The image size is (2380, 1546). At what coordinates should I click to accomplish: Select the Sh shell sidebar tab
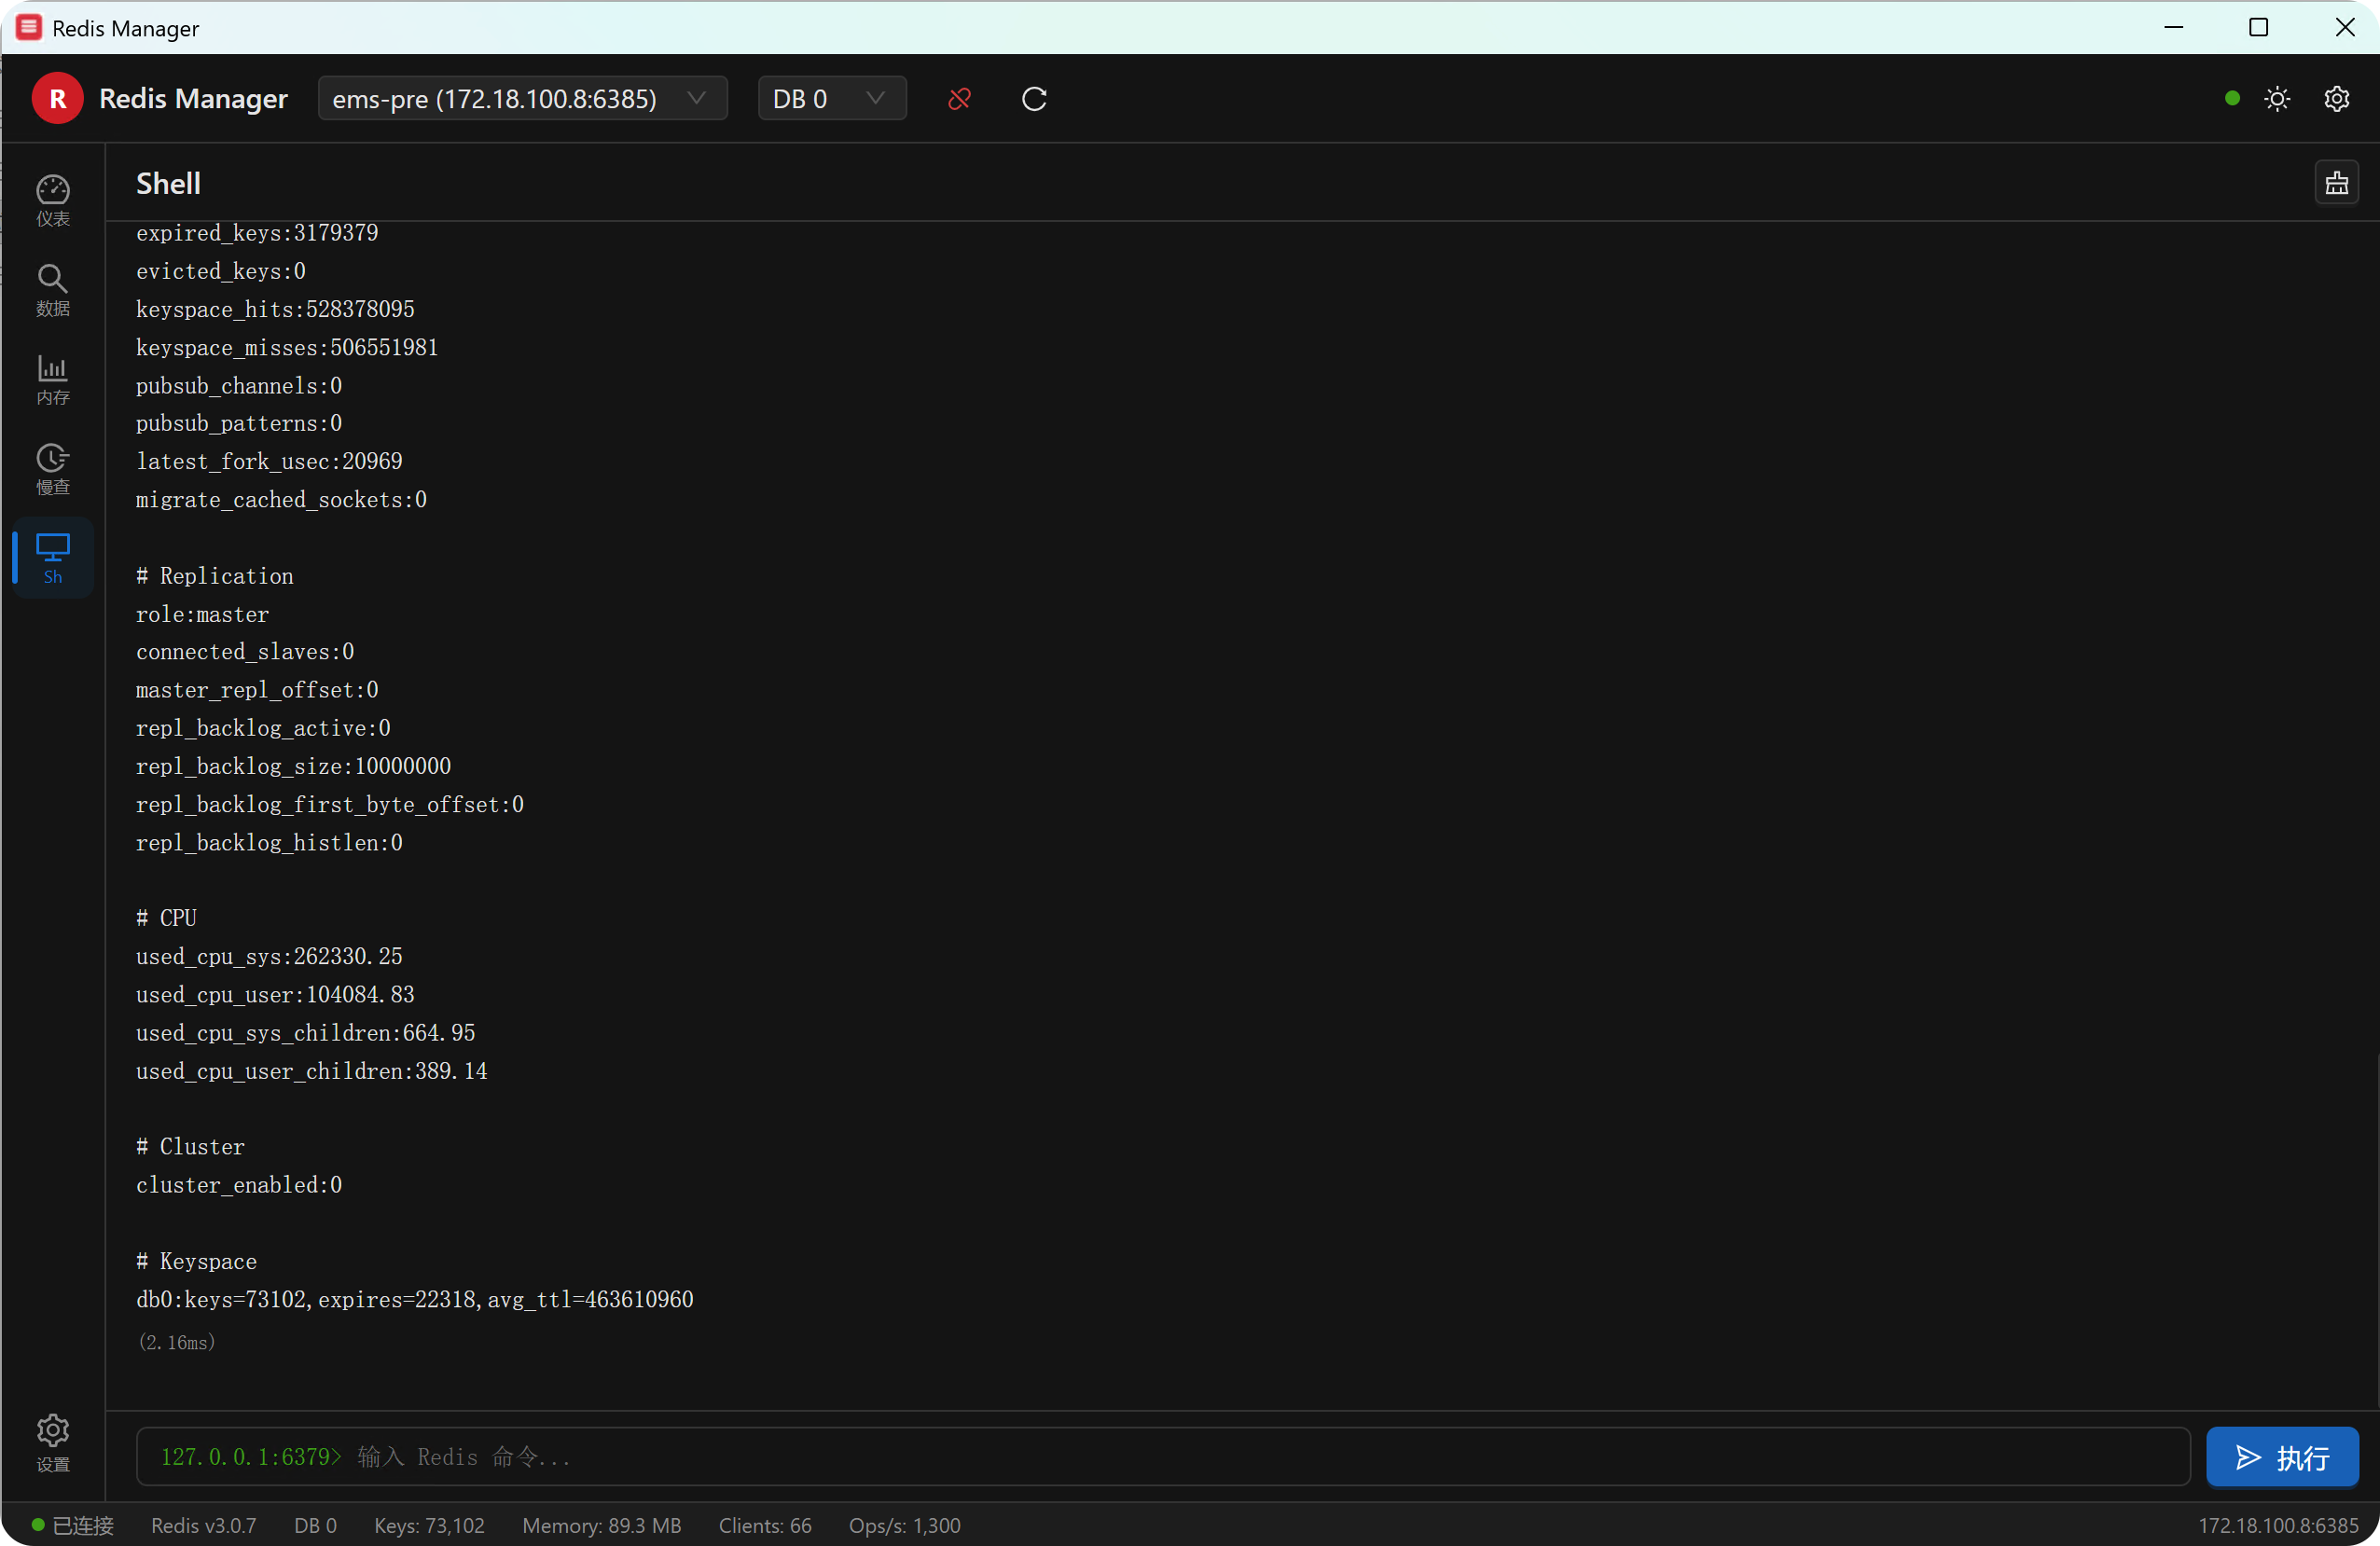(53, 559)
